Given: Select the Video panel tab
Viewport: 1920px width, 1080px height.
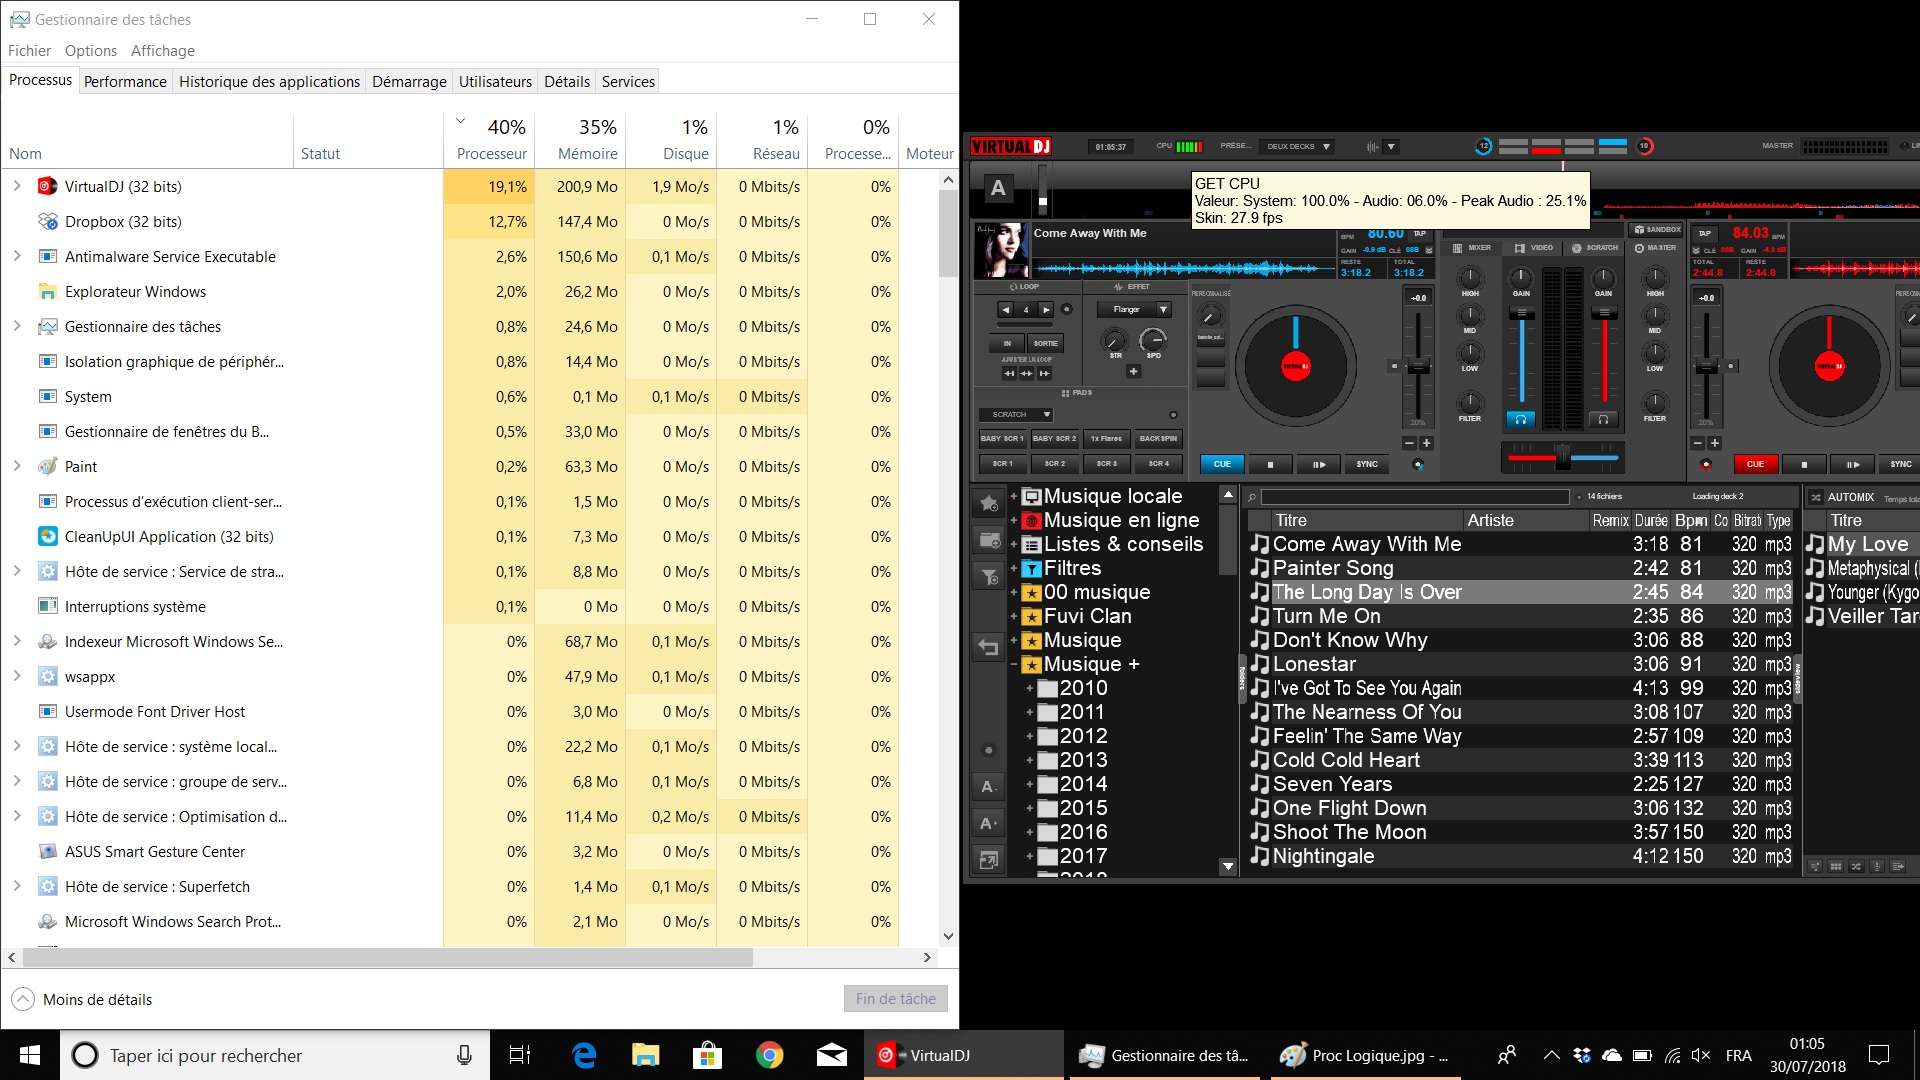Looking at the screenshot, I should (x=1534, y=247).
